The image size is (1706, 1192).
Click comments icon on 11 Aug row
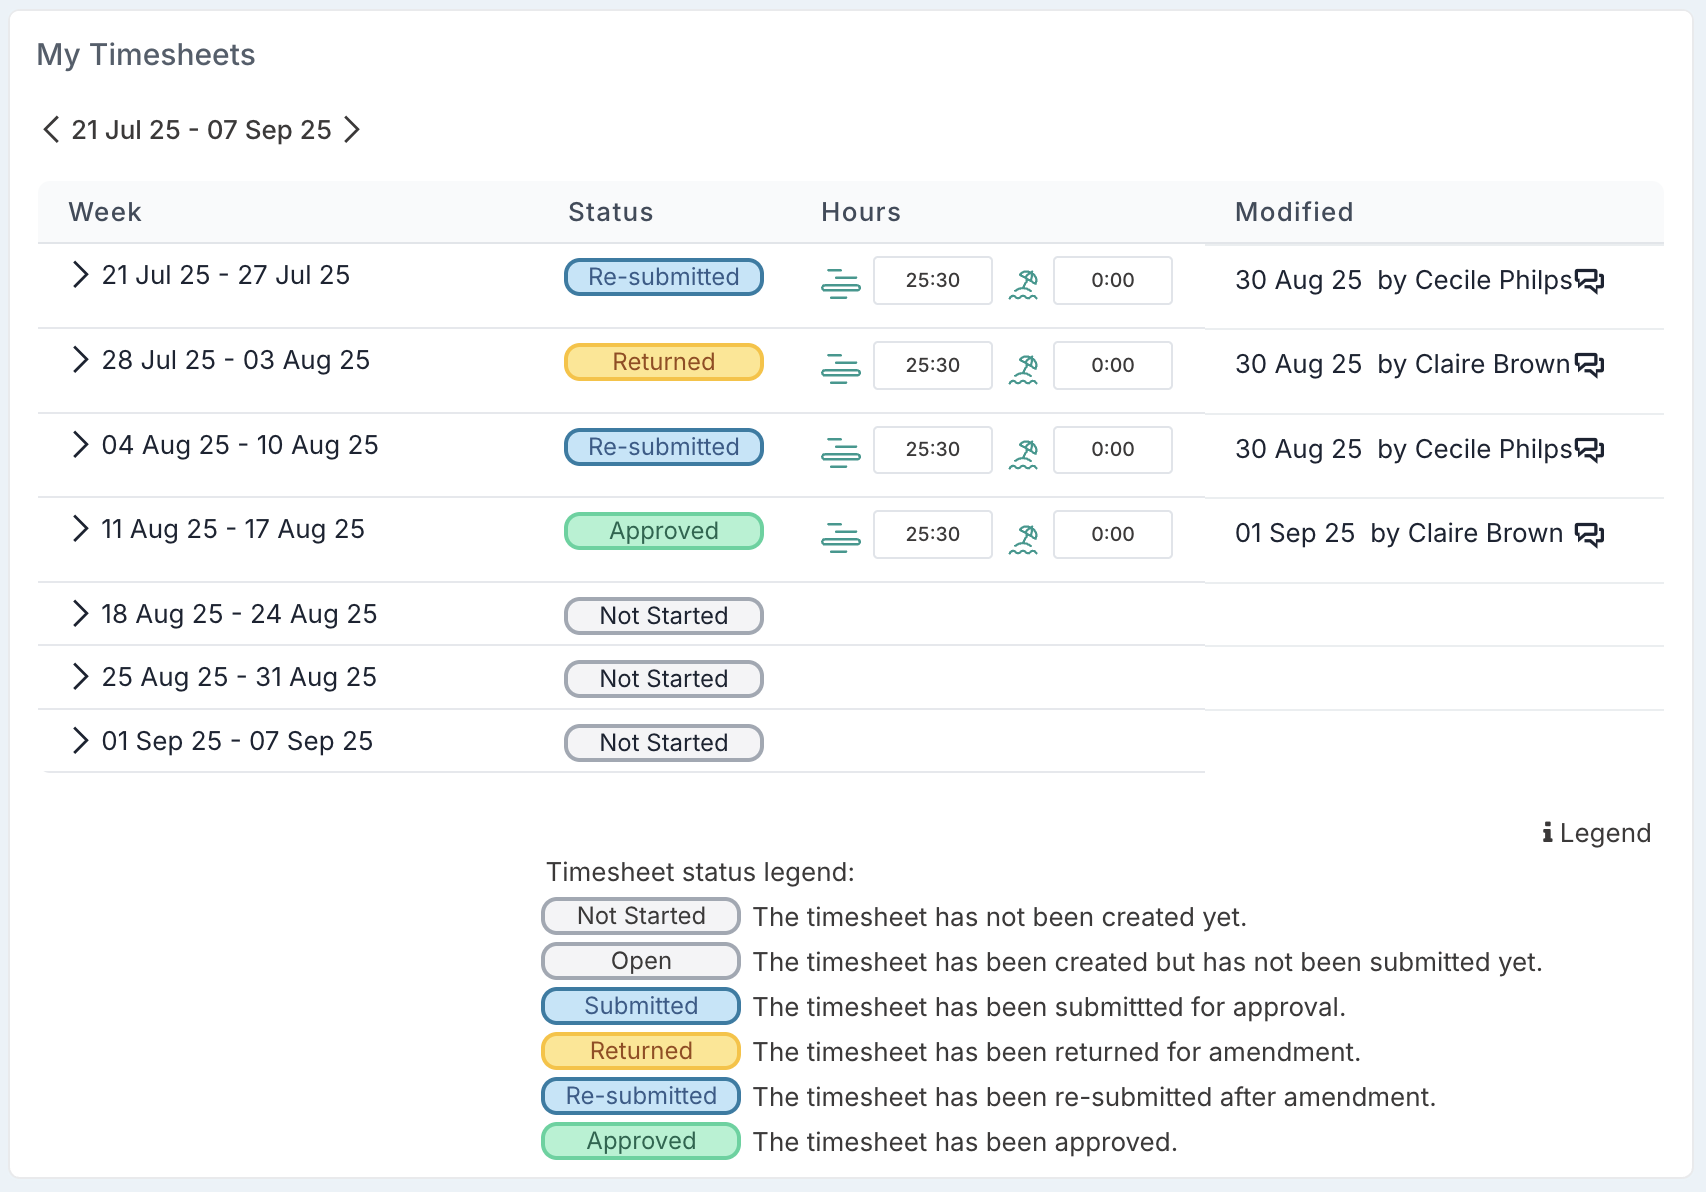point(1589,534)
